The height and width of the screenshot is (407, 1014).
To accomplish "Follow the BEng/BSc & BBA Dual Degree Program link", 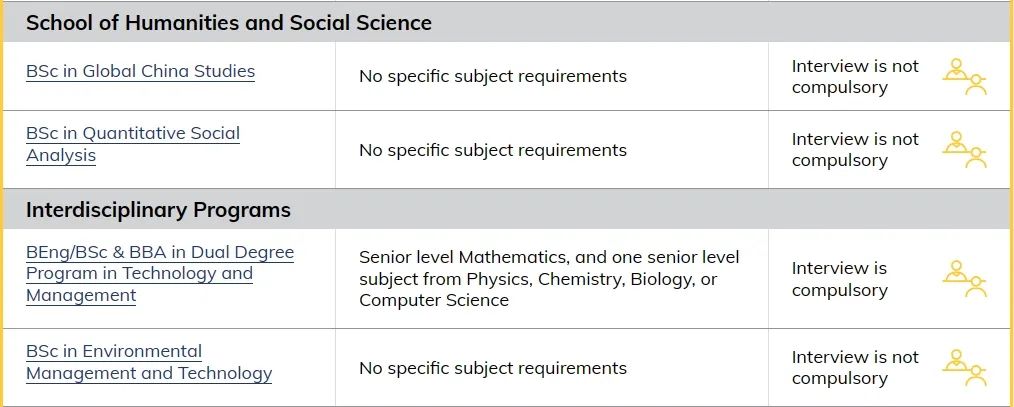I will 160,274.
